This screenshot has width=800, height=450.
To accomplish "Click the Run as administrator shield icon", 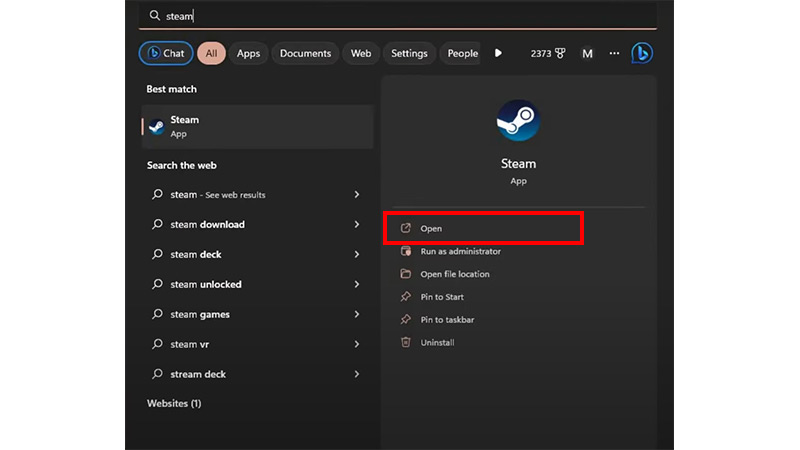I will (x=406, y=251).
